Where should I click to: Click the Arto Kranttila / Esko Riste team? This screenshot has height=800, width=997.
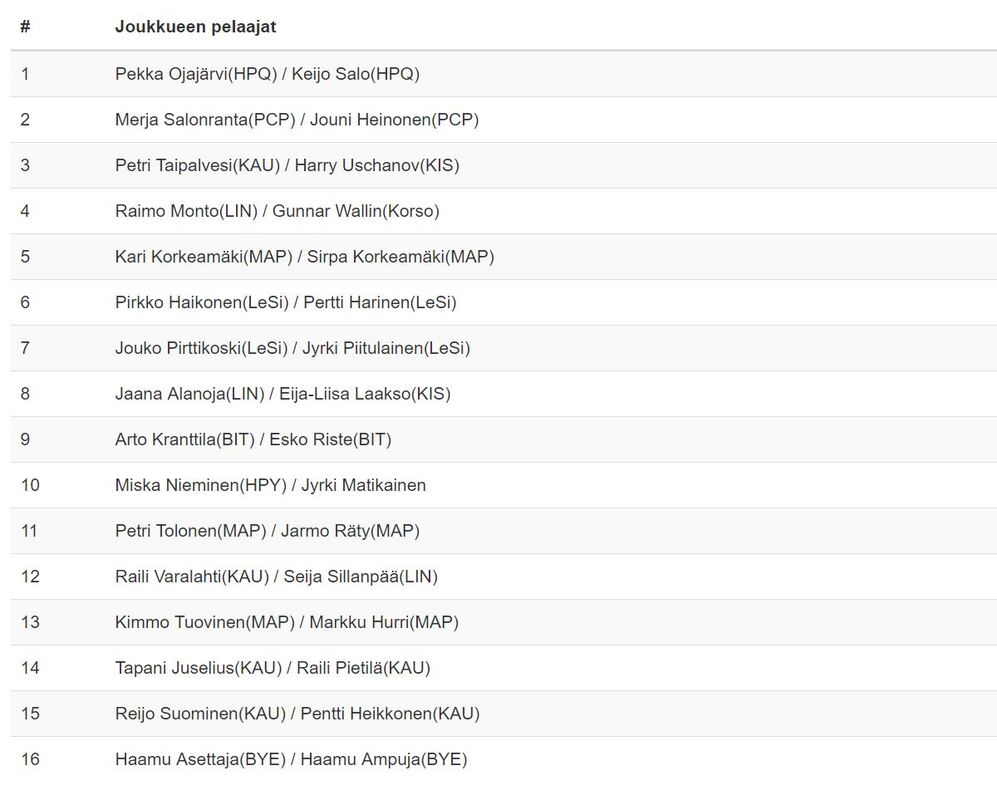[253, 440]
